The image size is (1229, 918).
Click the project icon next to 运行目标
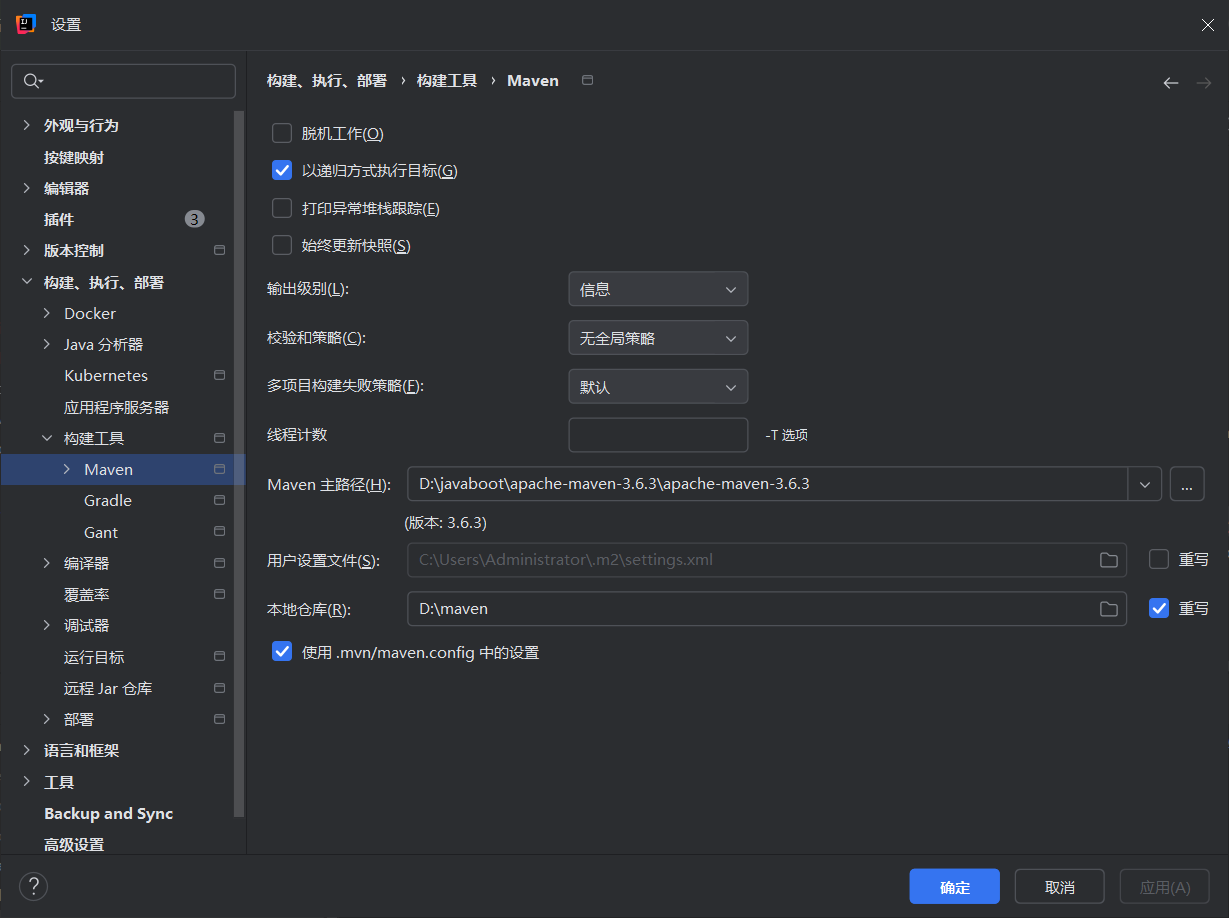tap(220, 657)
